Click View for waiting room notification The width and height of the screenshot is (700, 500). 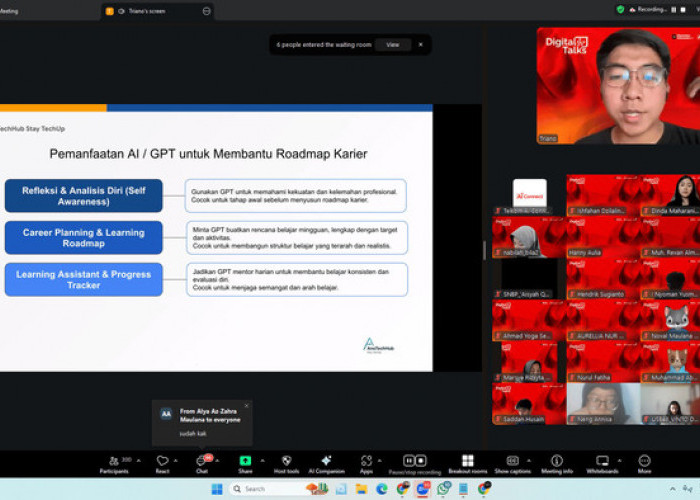[393, 45]
